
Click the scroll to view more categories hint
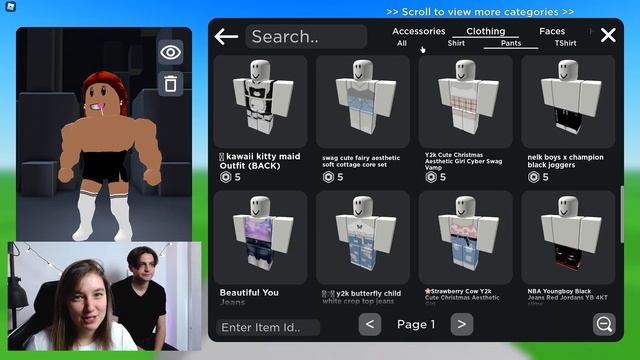coord(480,12)
